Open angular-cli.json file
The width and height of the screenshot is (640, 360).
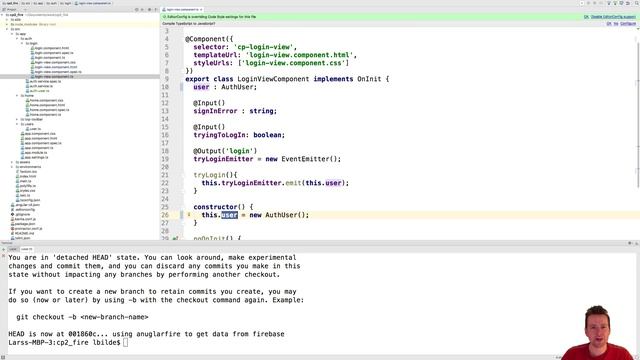tap(25, 205)
